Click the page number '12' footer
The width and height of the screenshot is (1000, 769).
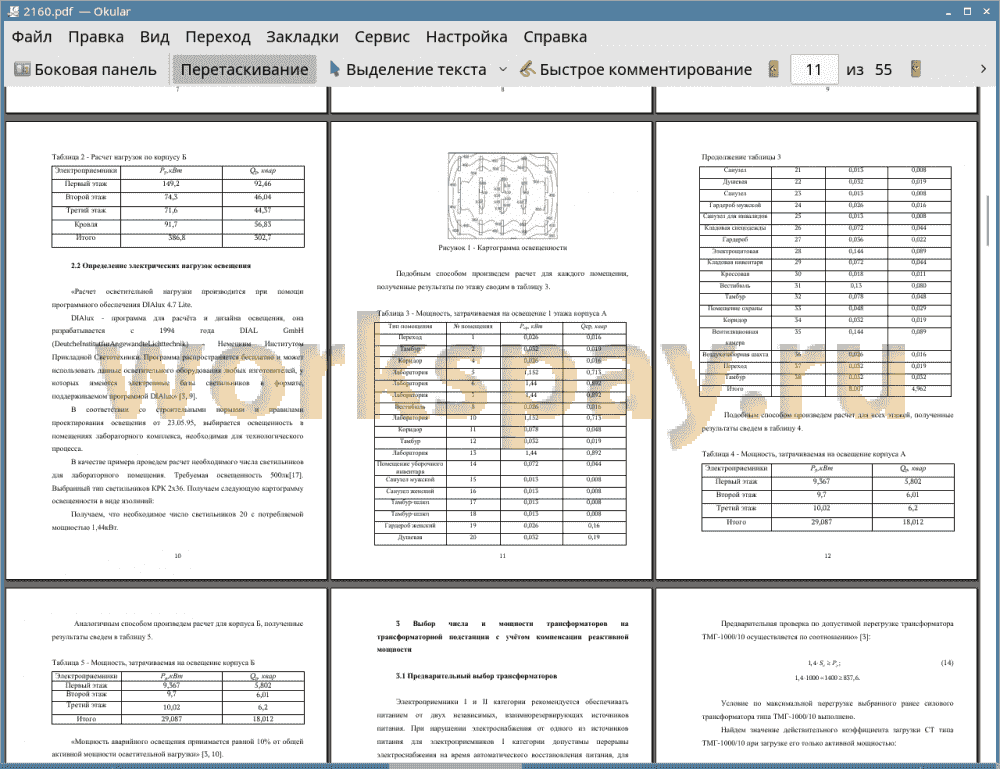pos(828,556)
